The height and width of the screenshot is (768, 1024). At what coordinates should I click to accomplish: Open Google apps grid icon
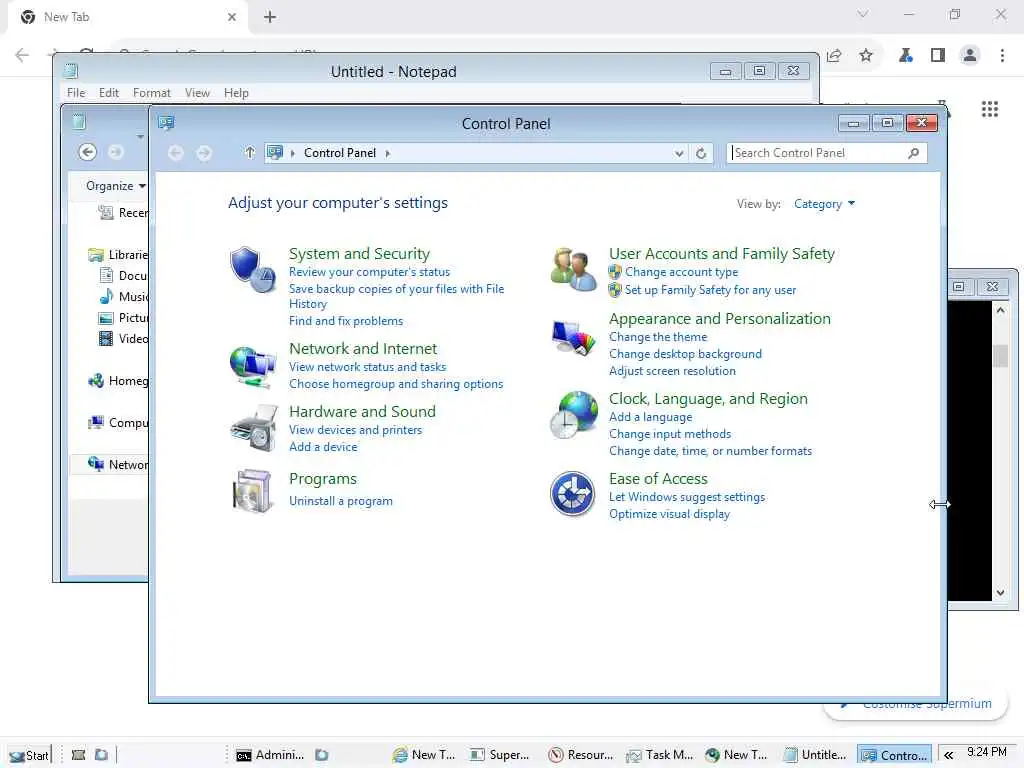tap(990, 109)
